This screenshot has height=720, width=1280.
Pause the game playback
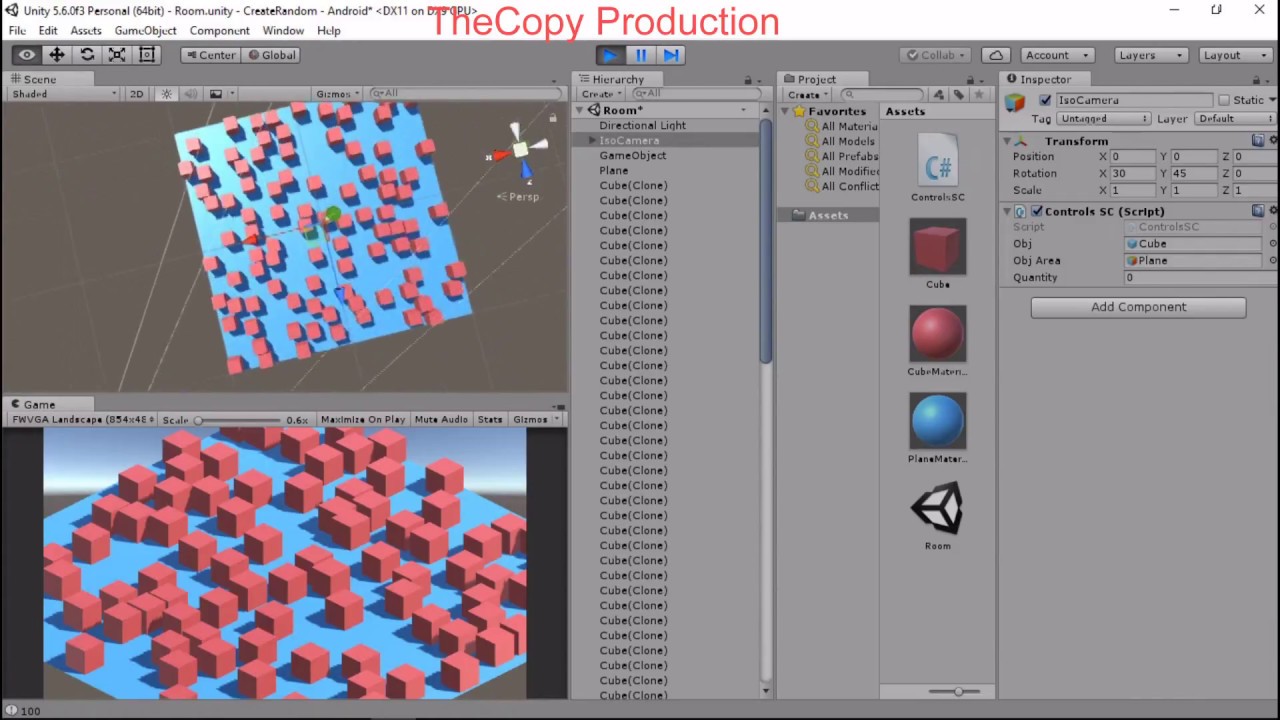(x=641, y=55)
